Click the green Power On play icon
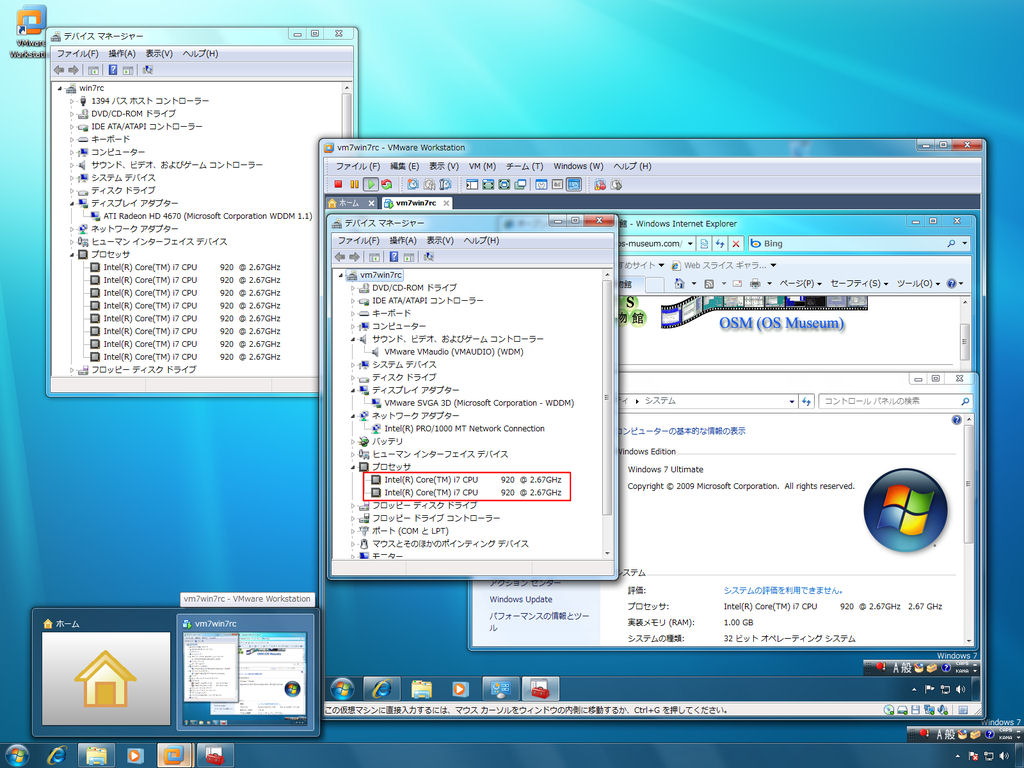Screen dimensions: 1024x768 pyautogui.click(x=371, y=185)
